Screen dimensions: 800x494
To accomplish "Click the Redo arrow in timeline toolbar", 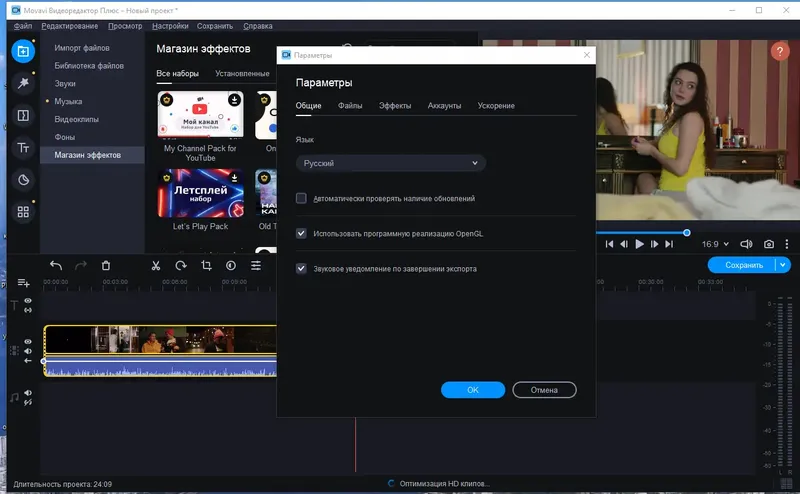I will pos(81,265).
